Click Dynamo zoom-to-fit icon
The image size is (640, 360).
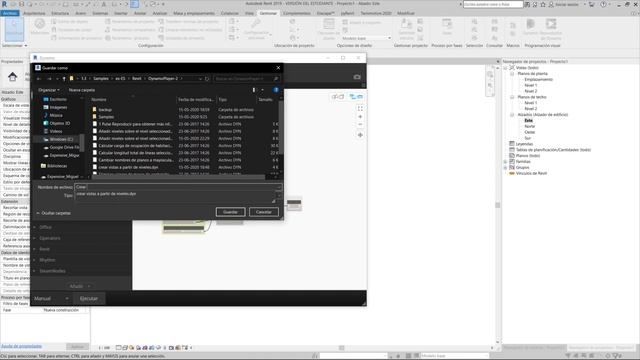[x=360, y=109]
